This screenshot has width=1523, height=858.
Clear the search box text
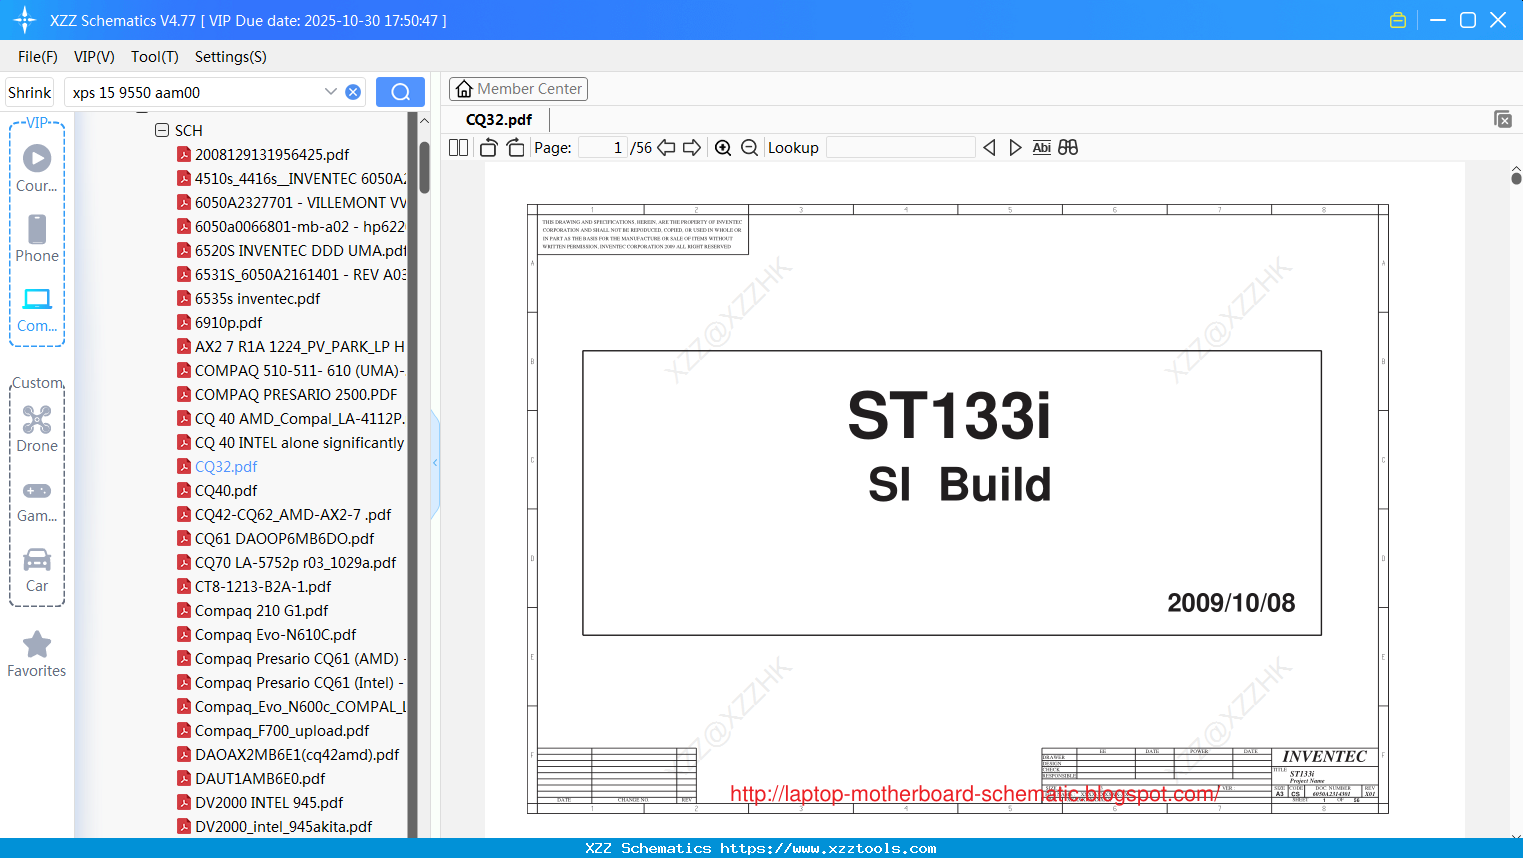pyautogui.click(x=353, y=92)
